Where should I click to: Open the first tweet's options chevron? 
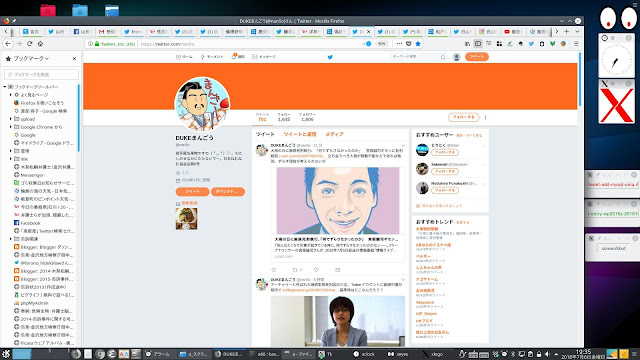pos(403,145)
